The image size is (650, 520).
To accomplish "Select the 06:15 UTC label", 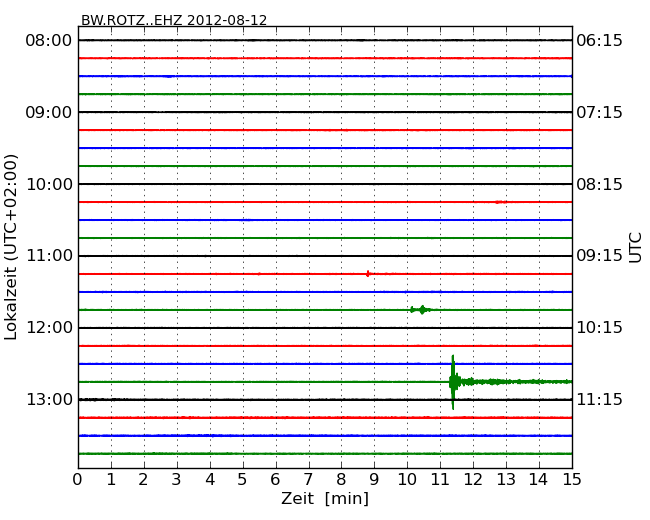I will coord(599,41).
